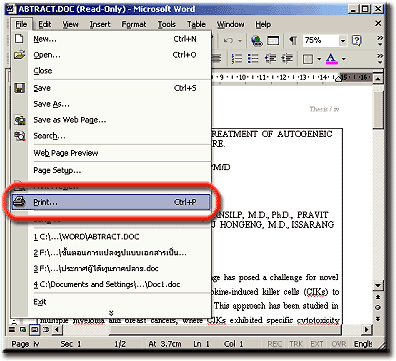Open the Table menu

pyautogui.click(x=196, y=24)
